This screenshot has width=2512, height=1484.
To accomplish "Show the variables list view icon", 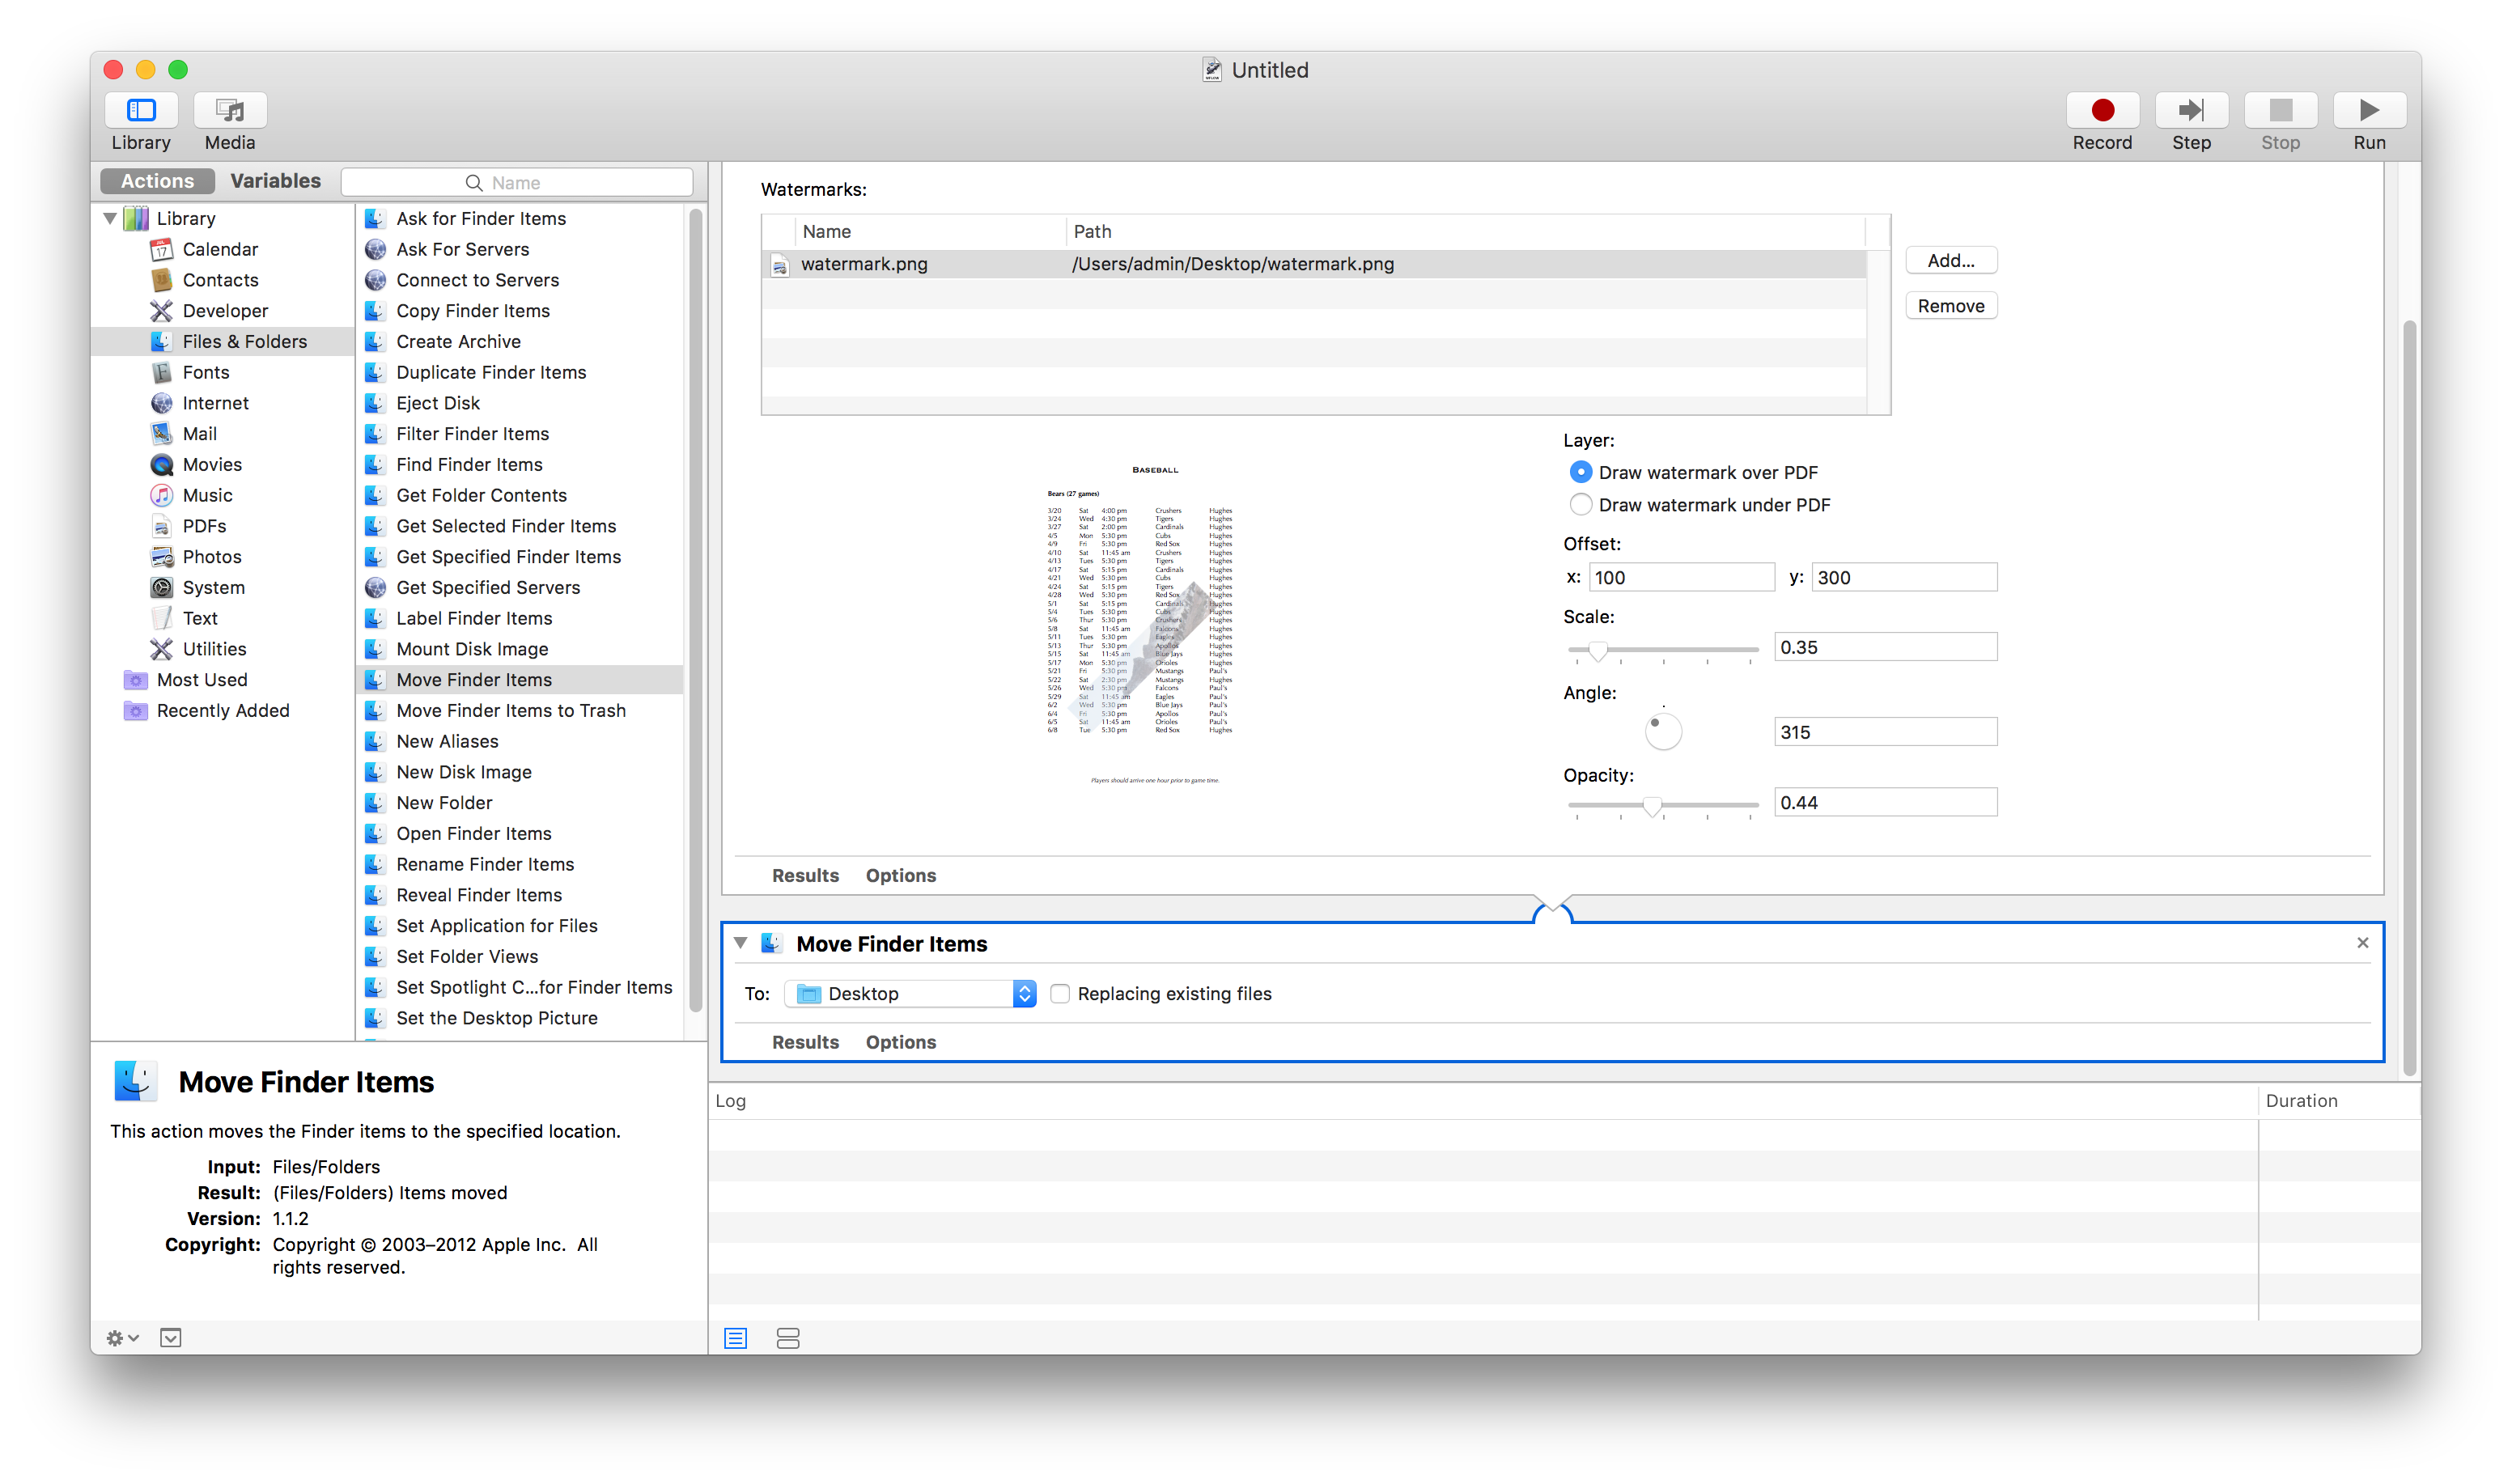I will [x=788, y=1338].
